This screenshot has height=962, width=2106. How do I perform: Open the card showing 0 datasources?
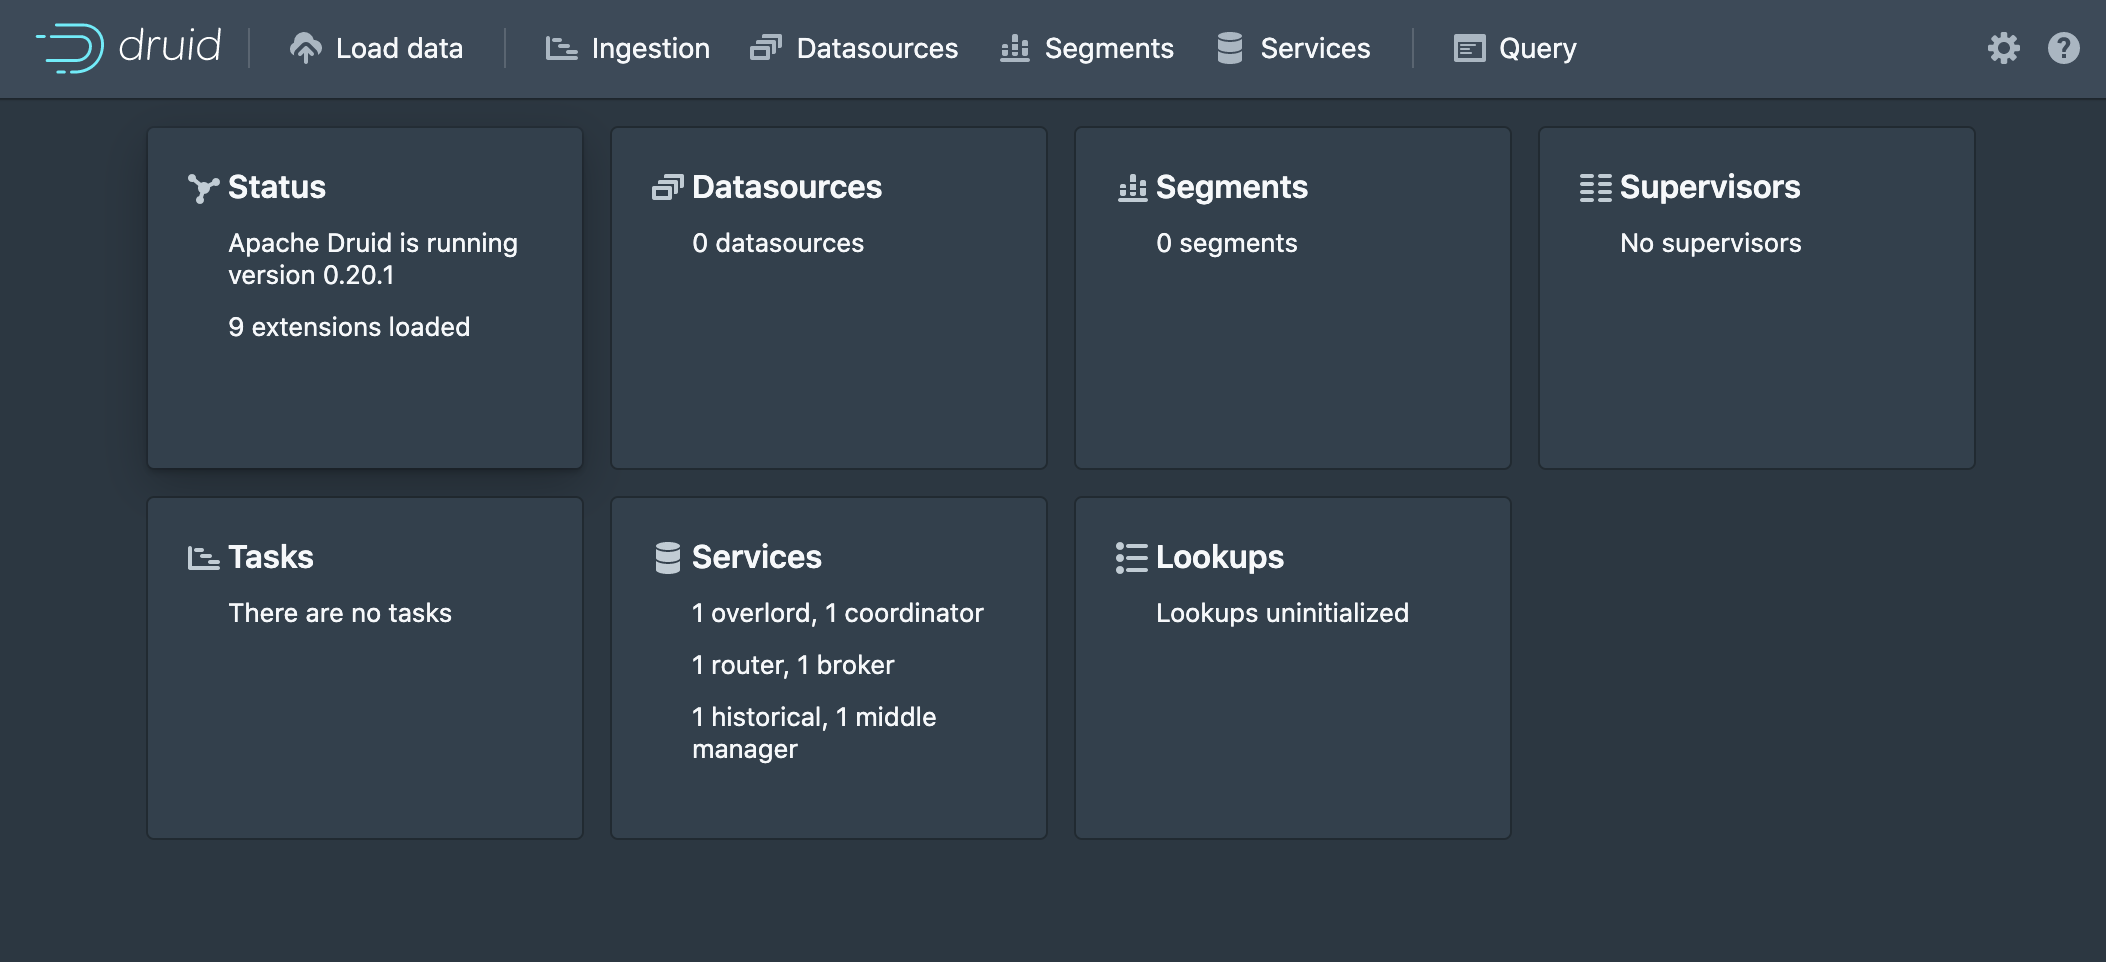click(x=828, y=298)
